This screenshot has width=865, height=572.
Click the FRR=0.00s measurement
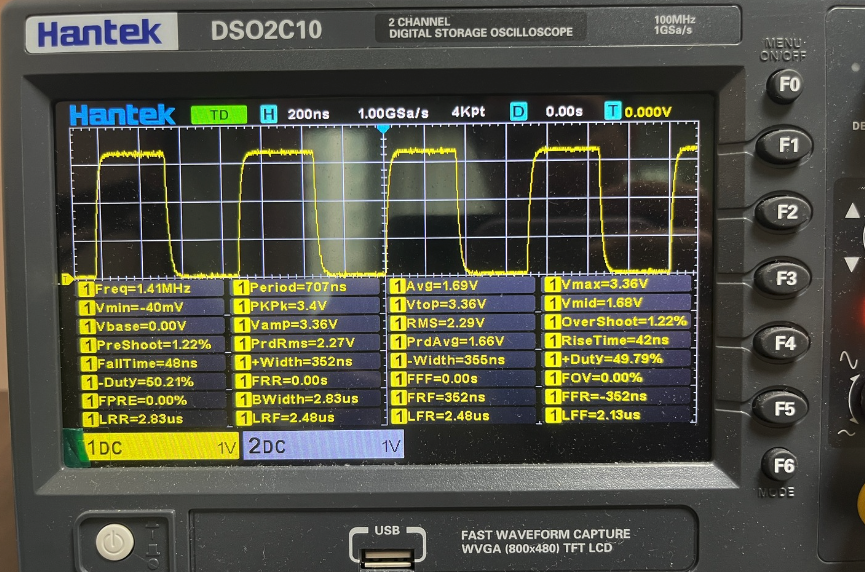pos(308,381)
